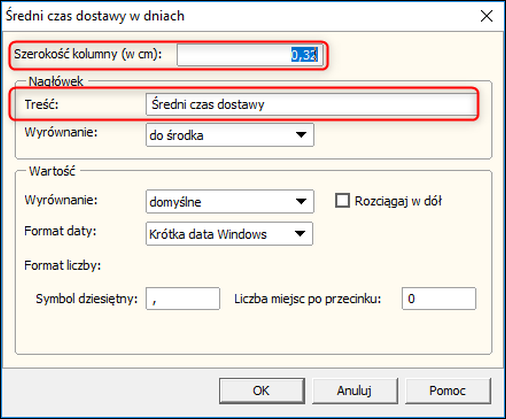
Task: Click the 'Symbol dziesiętny:' label text
Action: click(87, 299)
